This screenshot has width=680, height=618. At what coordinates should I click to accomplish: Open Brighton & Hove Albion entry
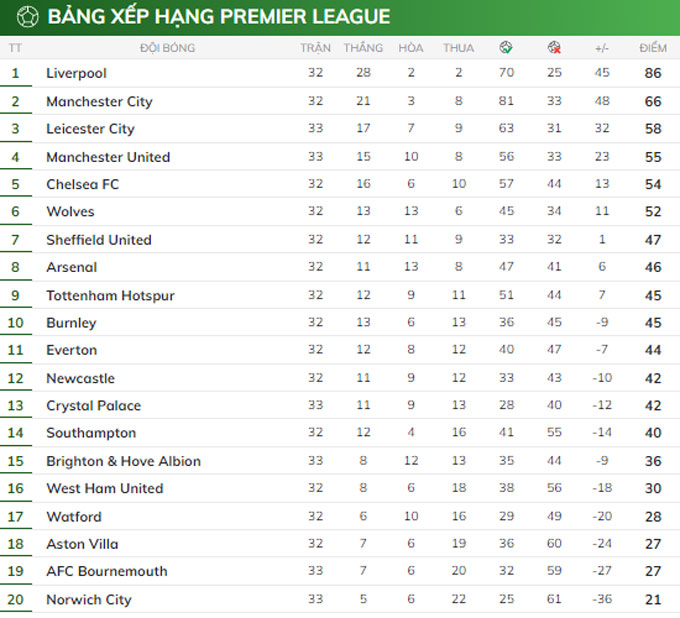[x=123, y=461]
